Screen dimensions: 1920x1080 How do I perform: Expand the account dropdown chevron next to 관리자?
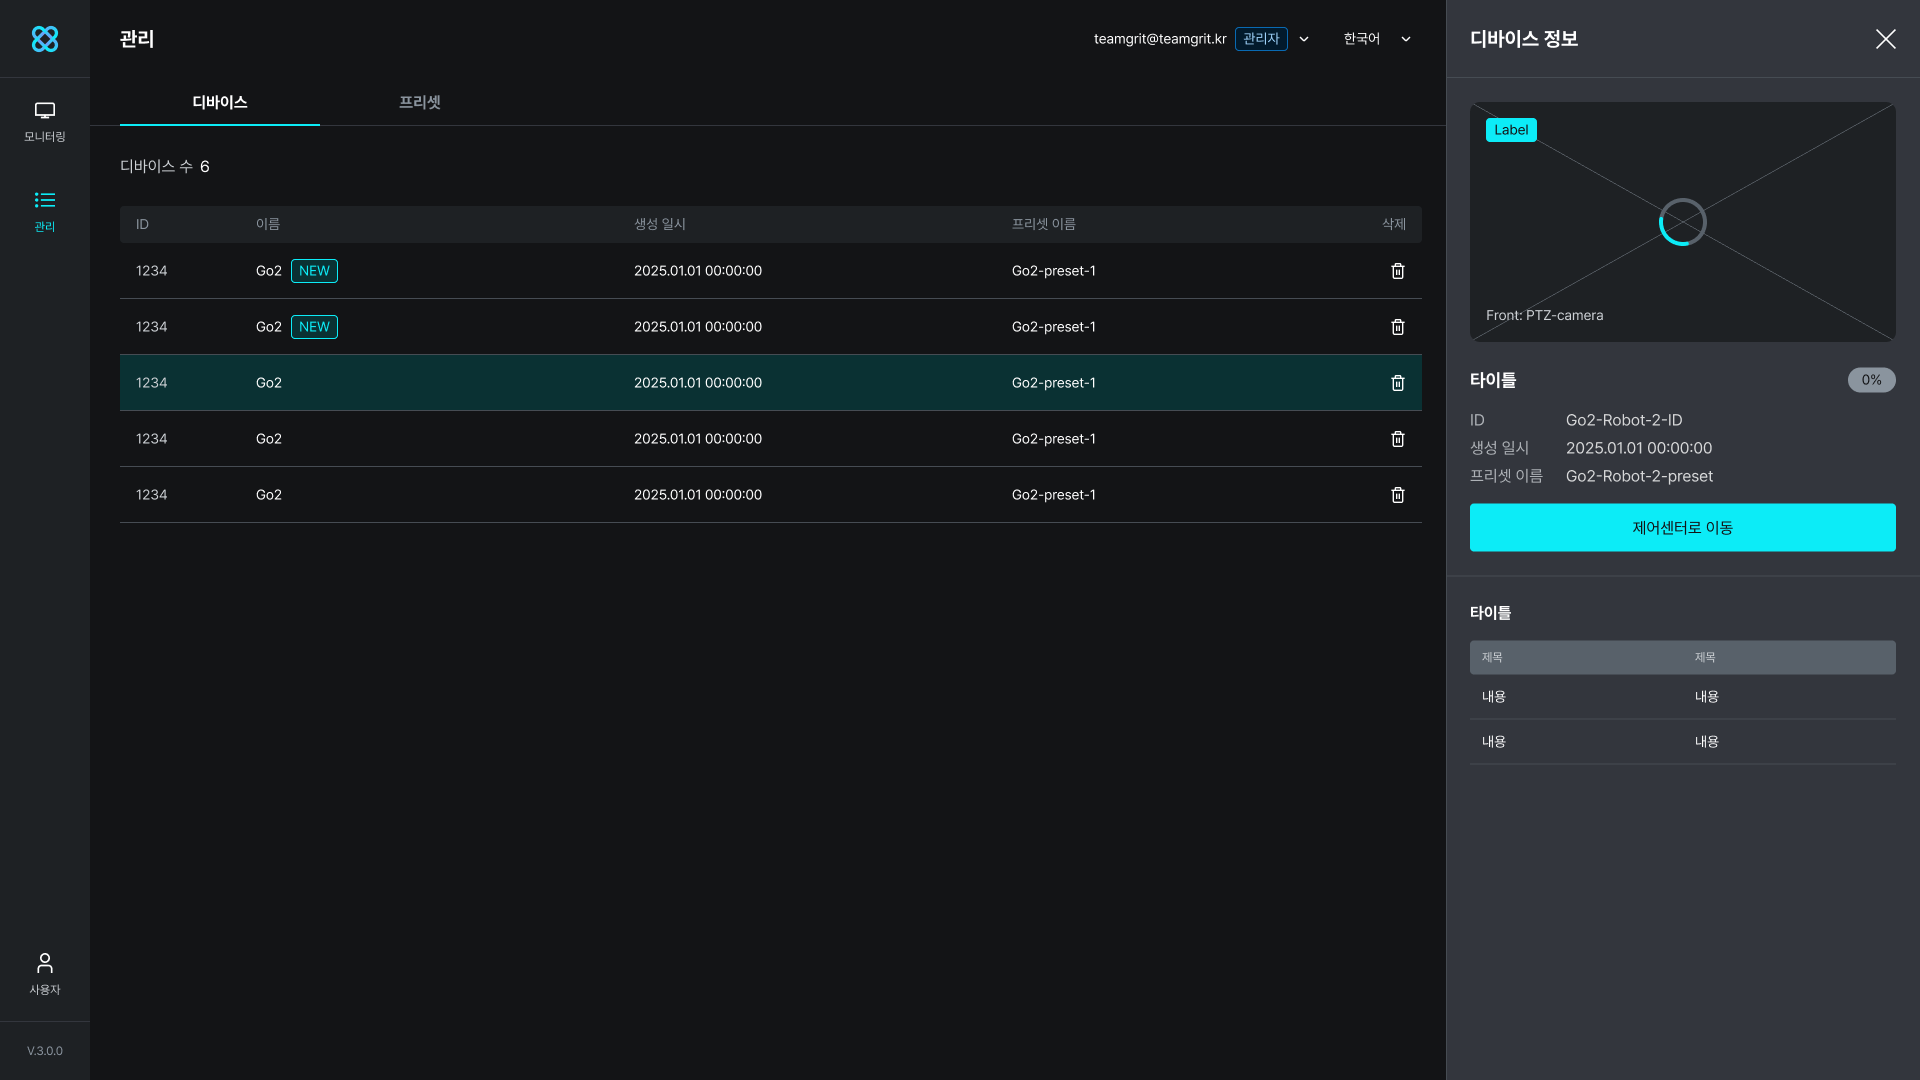(x=1304, y=39)
